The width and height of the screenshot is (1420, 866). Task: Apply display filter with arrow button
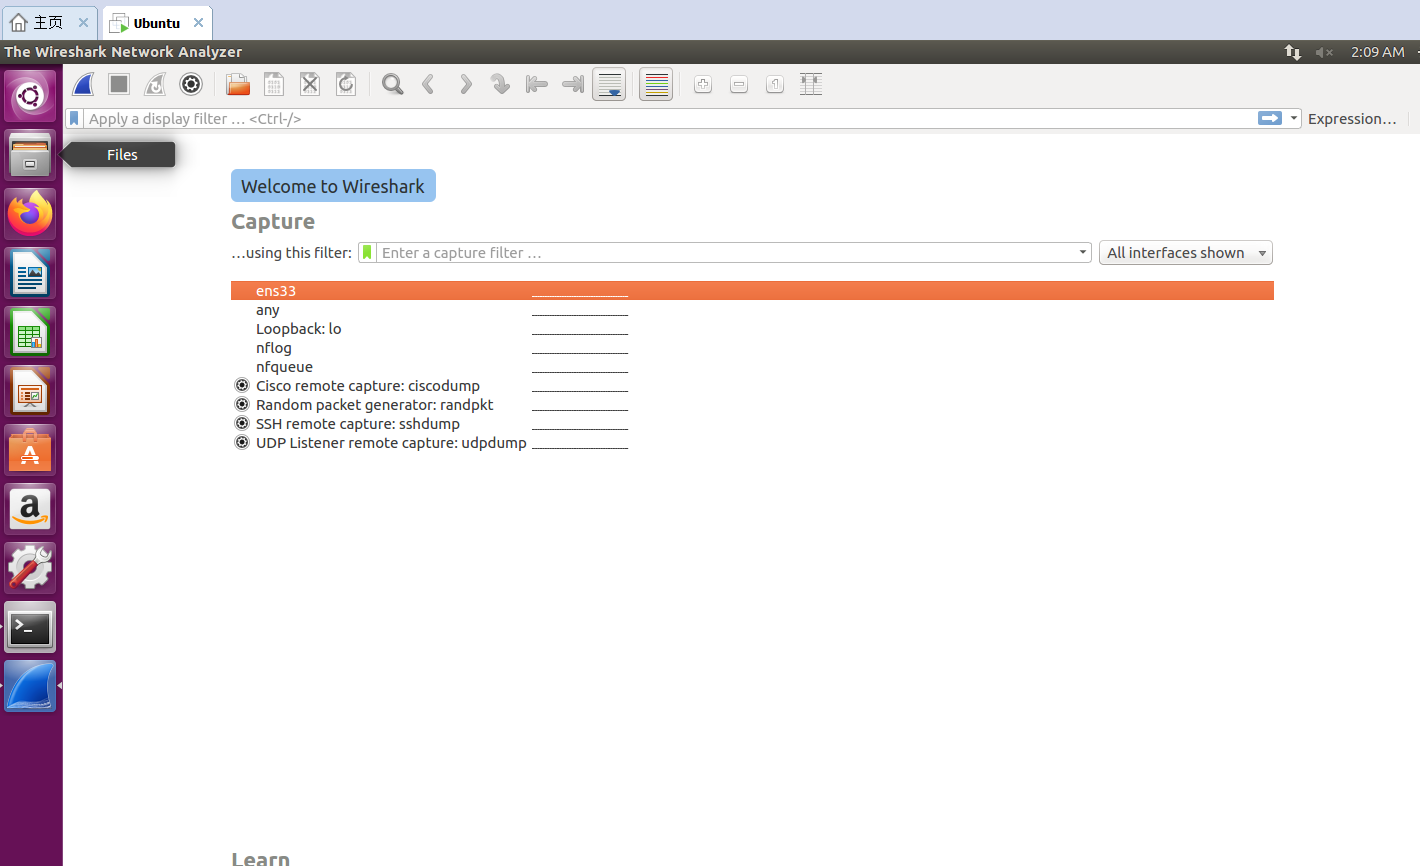[x=1270, y=118]
